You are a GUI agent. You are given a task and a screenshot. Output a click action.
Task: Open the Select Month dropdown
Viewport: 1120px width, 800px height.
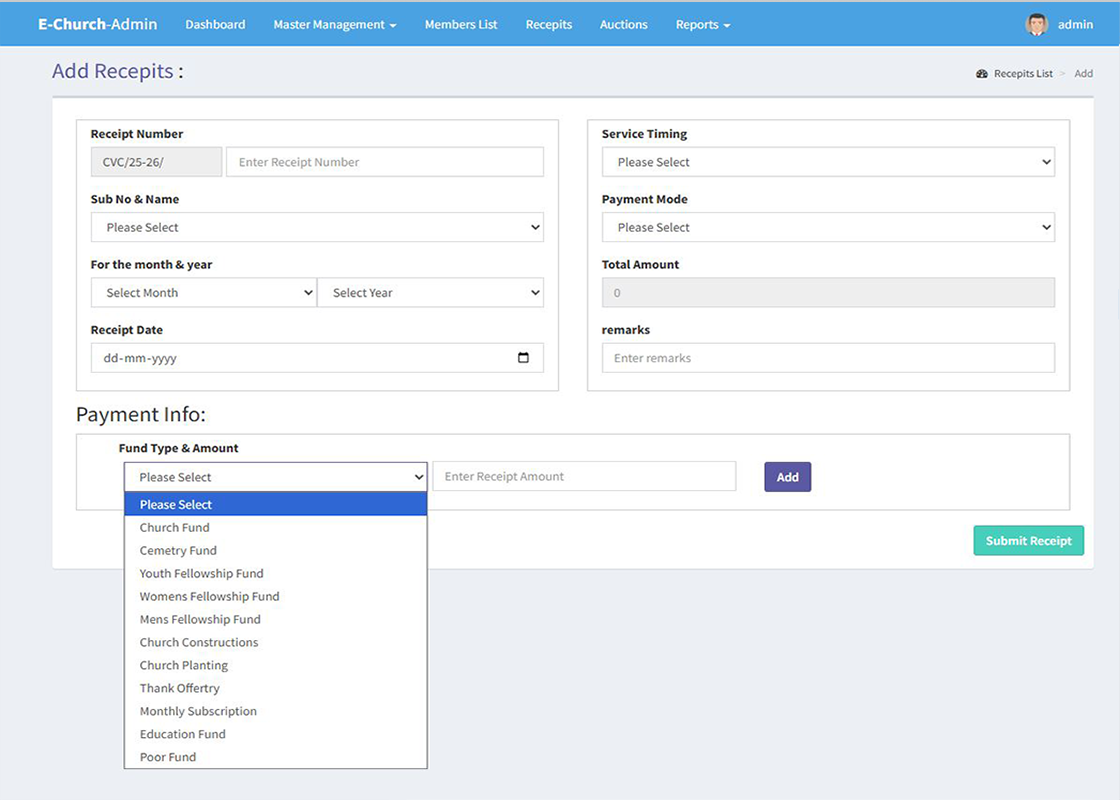[203, 293]
